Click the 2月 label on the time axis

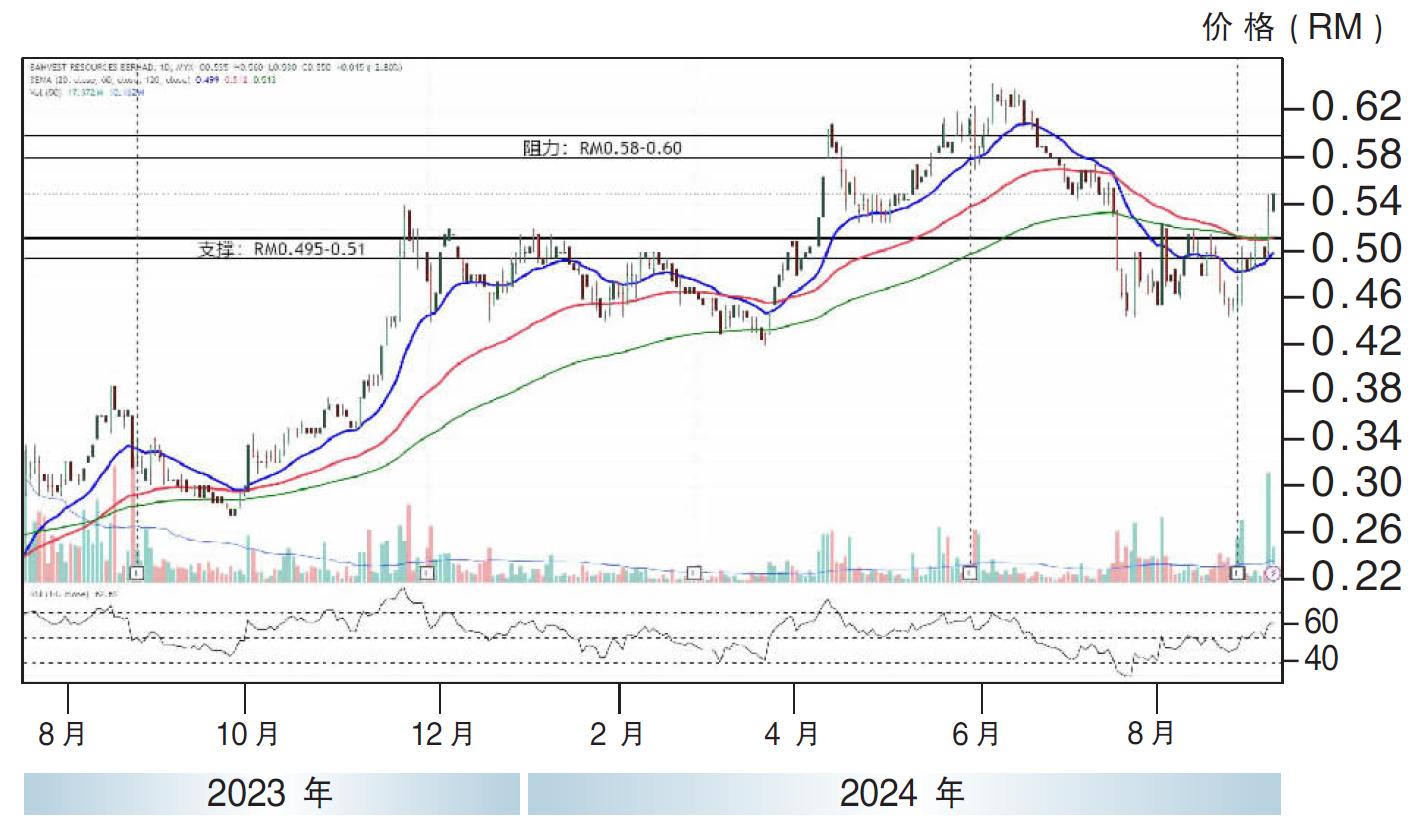pos(617,735)
